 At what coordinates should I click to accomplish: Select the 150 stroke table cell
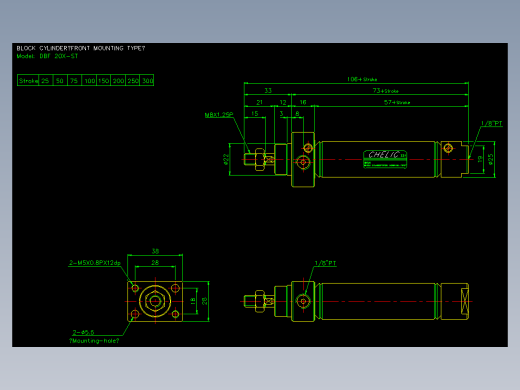104,80
